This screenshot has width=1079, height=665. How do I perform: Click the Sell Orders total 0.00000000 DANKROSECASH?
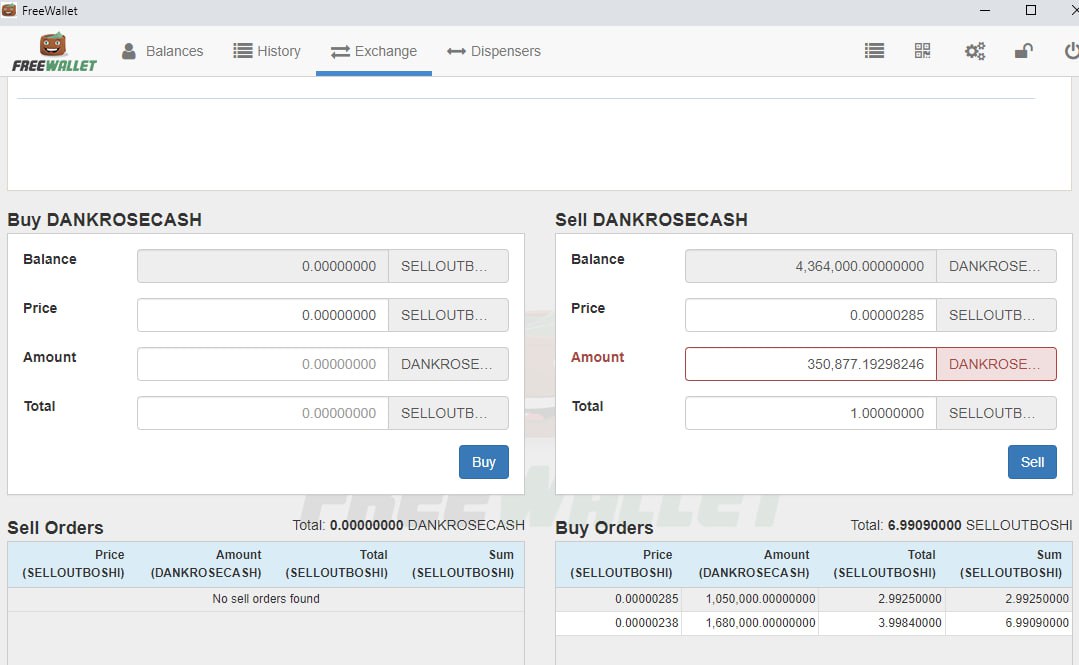tap(408, 525)
